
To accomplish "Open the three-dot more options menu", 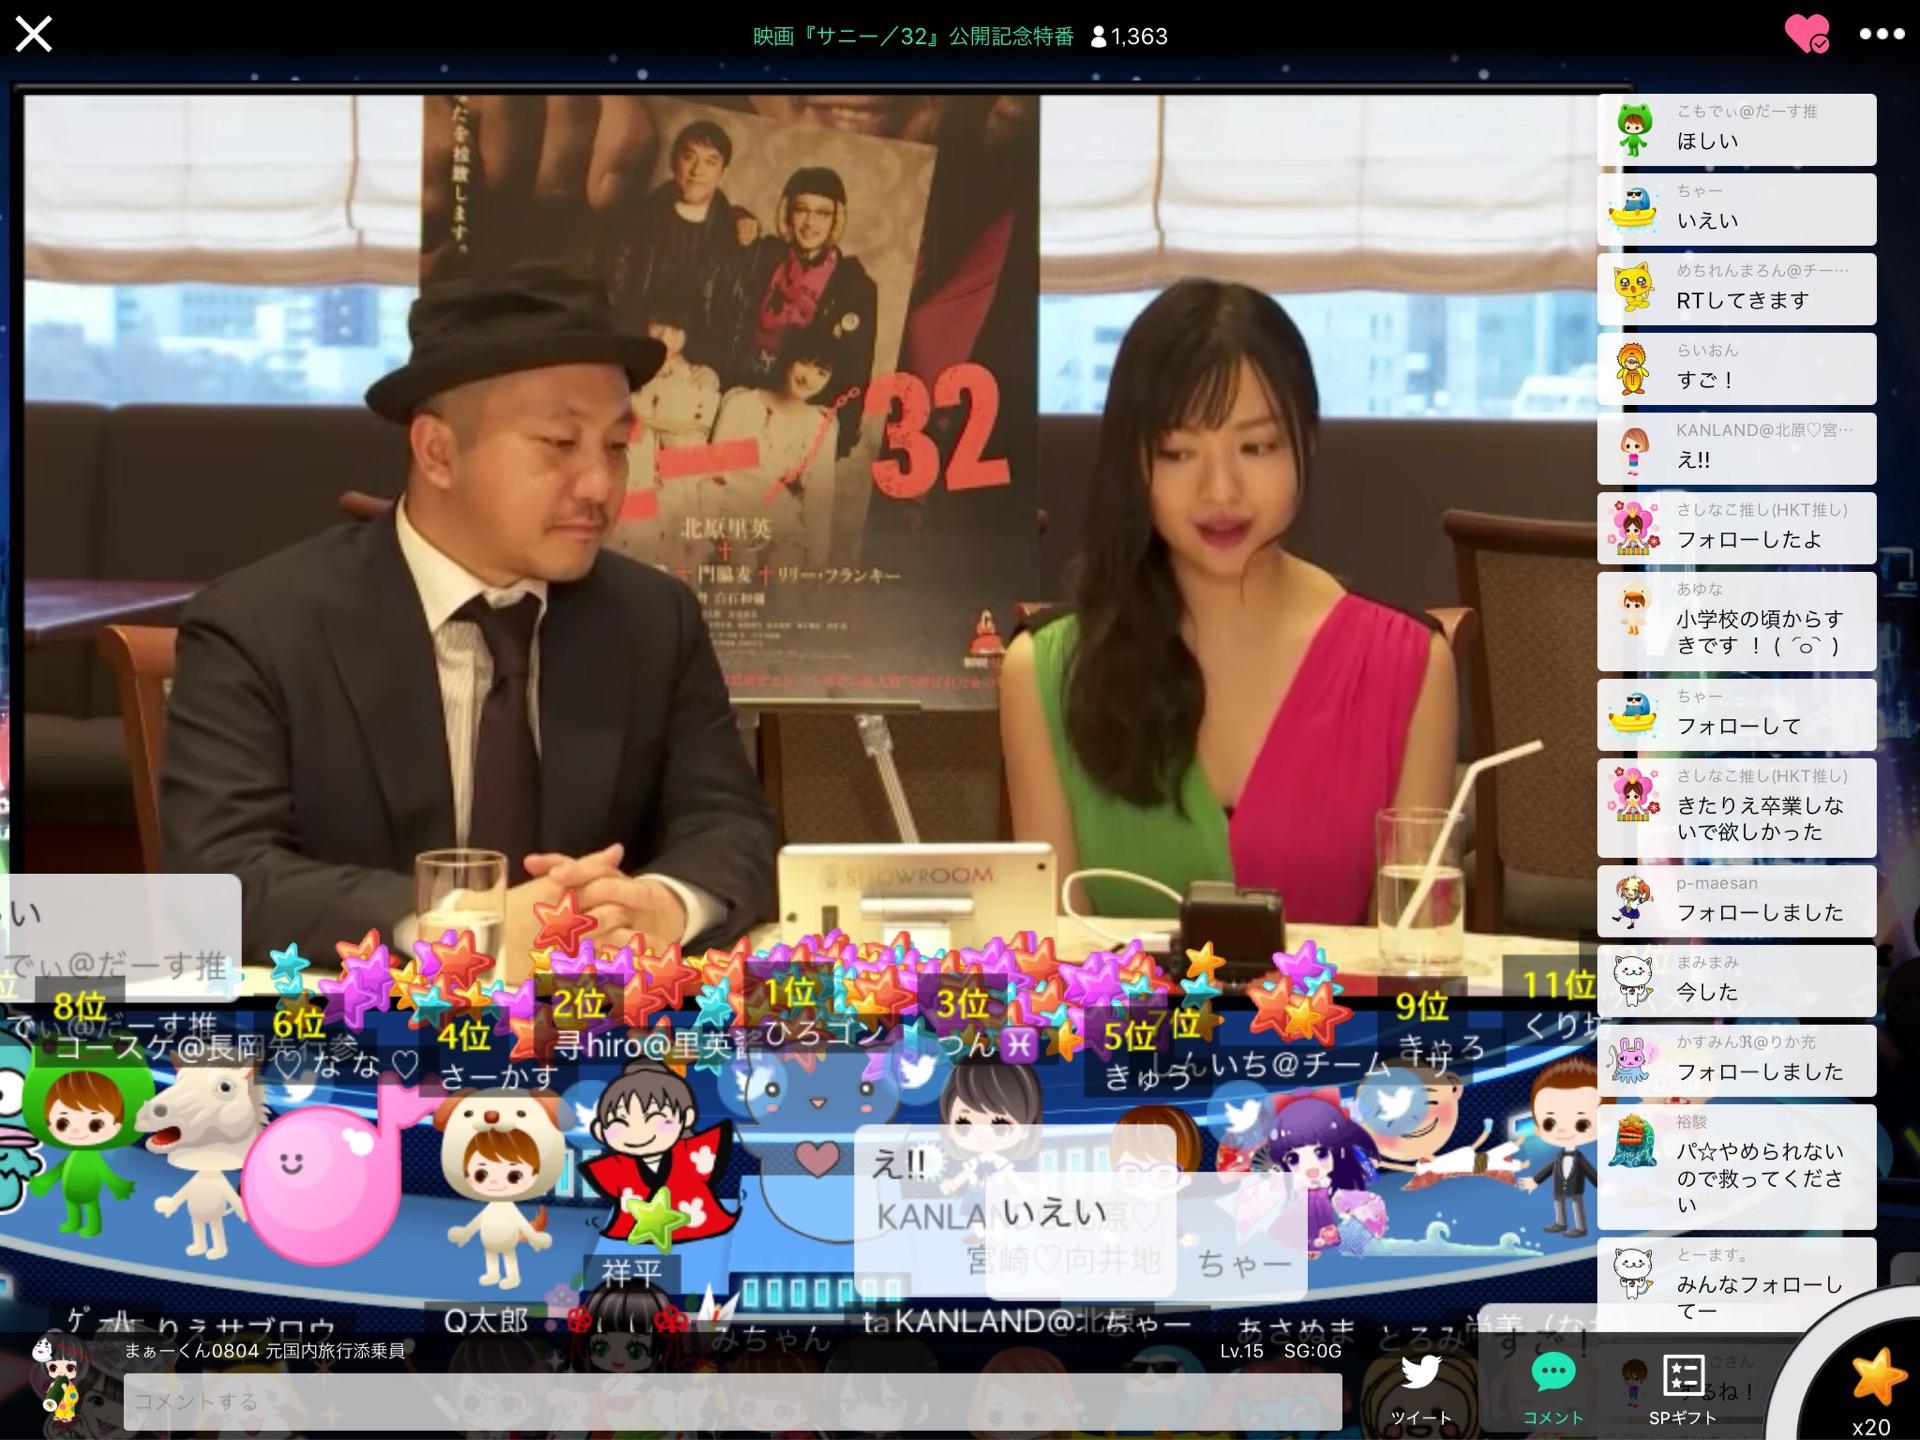I will 1881,34.
